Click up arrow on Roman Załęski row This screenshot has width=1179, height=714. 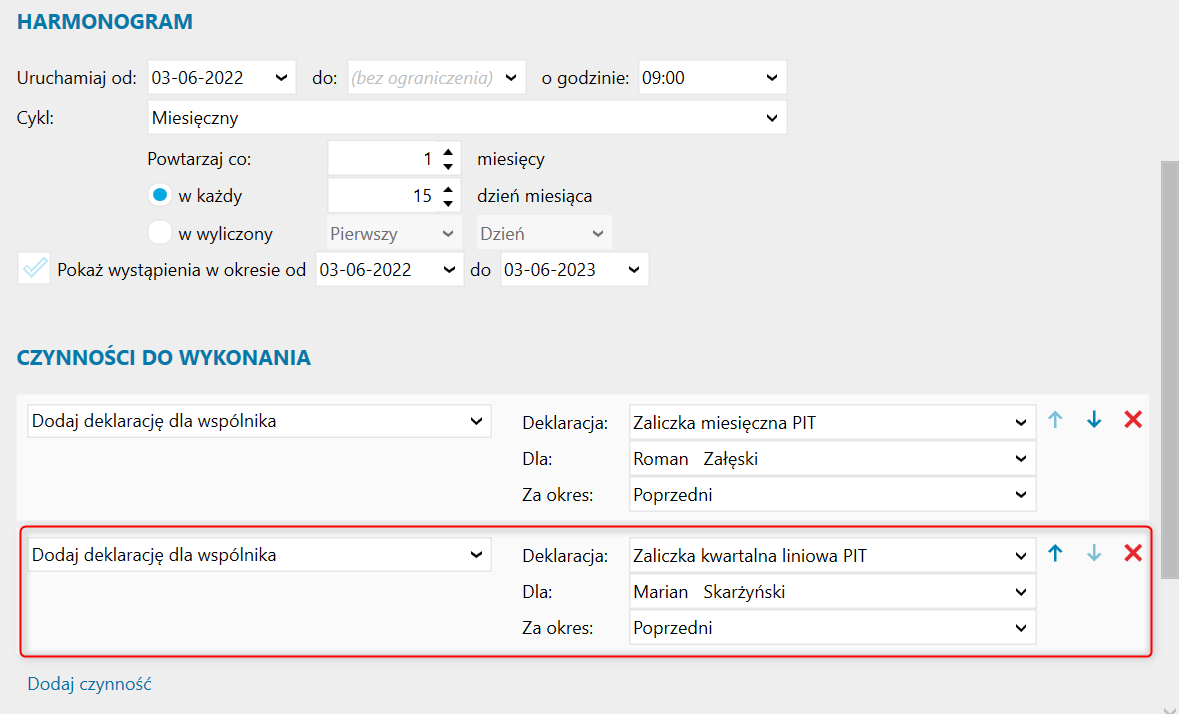(x=1055, y=421)
